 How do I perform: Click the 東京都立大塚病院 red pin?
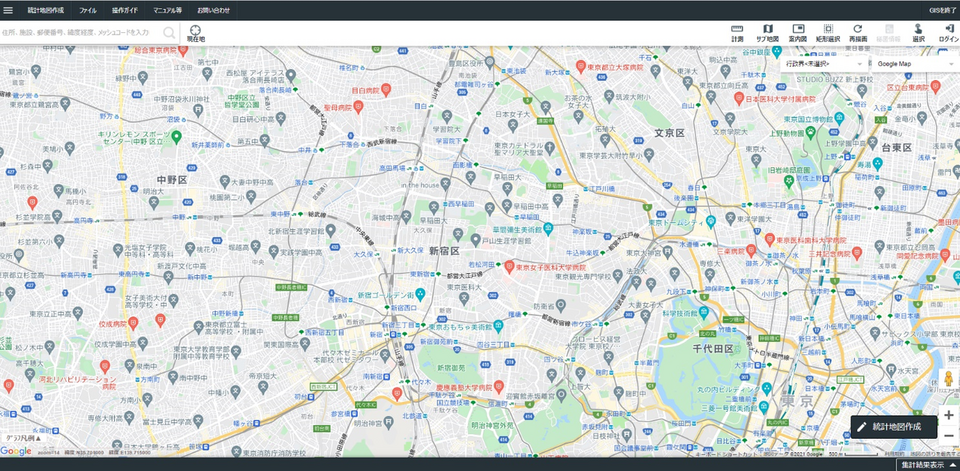pos(581,66)
